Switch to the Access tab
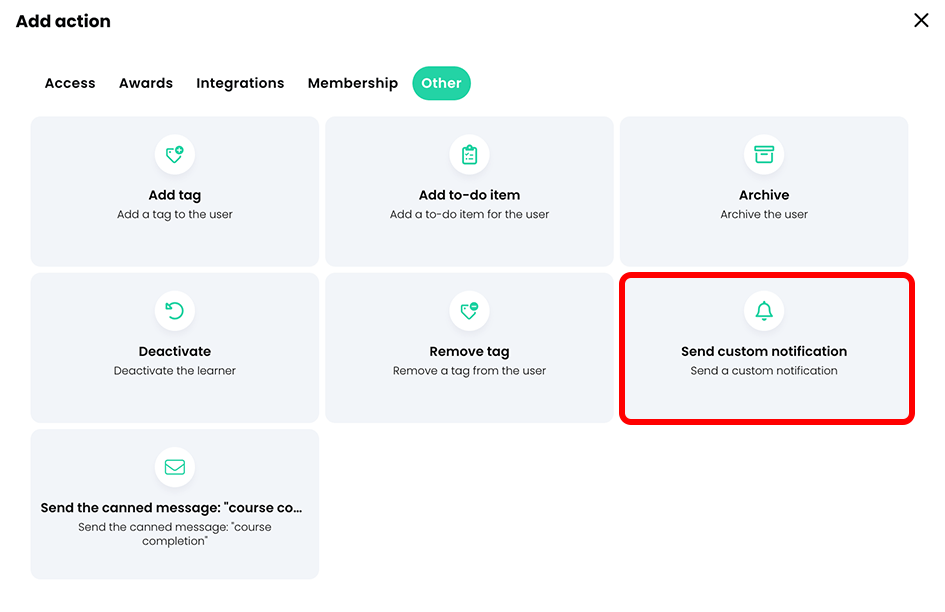Image resolution: width=945 pixels, height=612 pixels. click(70, 83)
